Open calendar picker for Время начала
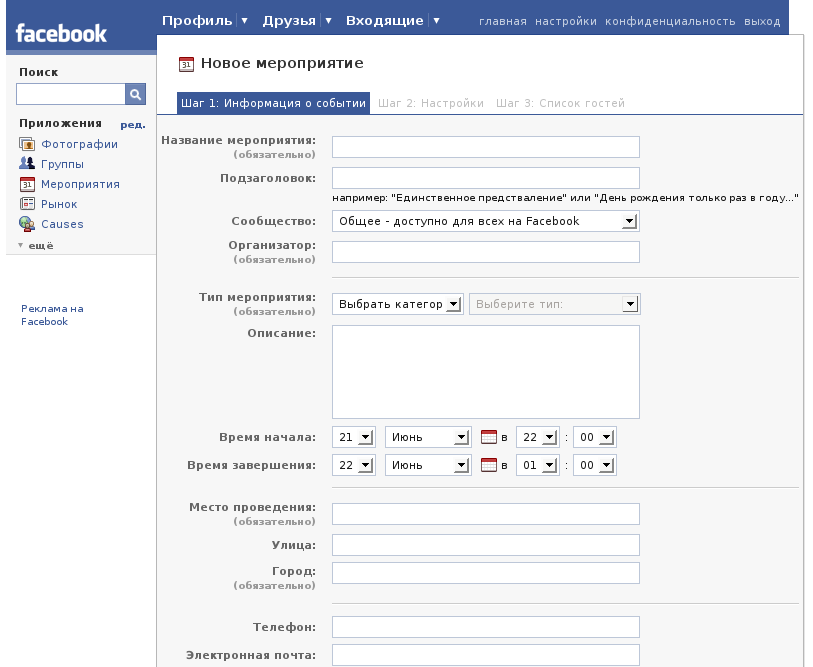This screenshot has height=667, width=813. [x=489, y=437]
